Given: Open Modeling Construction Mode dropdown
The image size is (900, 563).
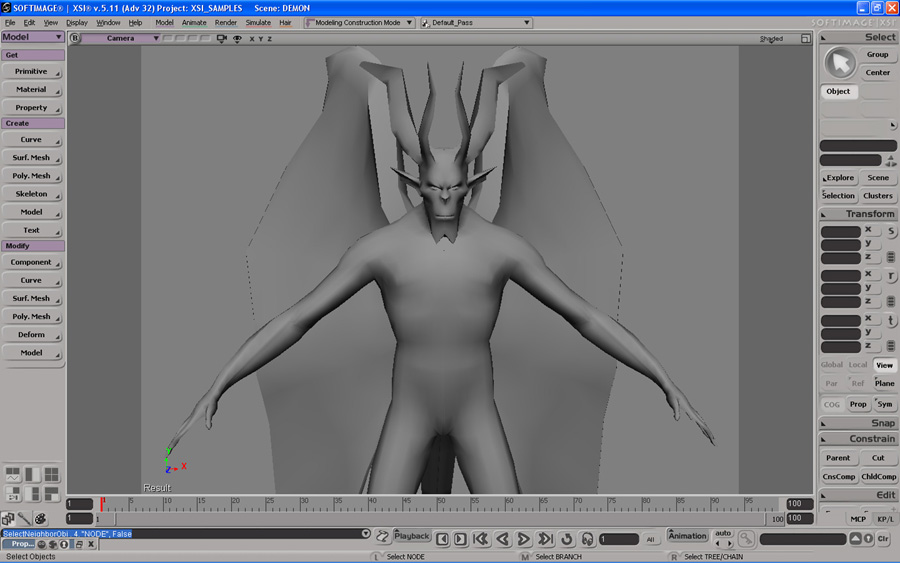Looking at the screenshot, I should click(359, 23).
